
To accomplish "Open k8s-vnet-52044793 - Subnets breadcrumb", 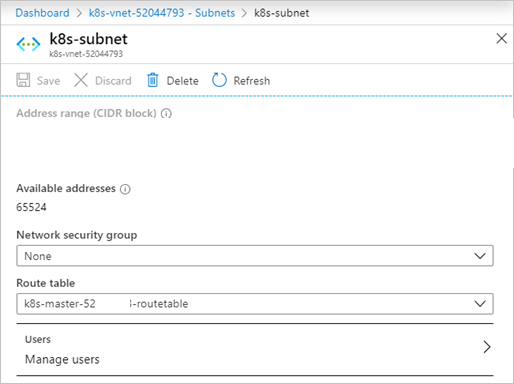I will (x=162, y=13).
